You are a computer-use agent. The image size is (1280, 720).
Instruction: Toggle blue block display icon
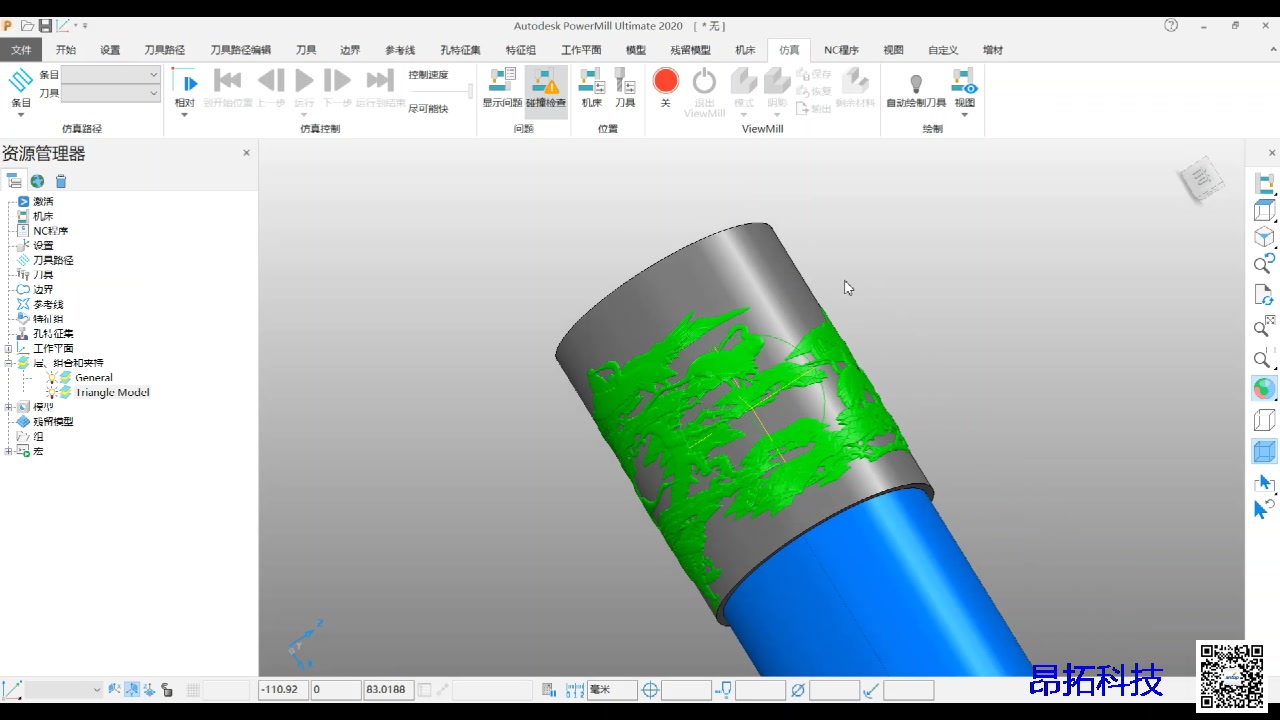pyautogui.click(x=1264, y=451)
